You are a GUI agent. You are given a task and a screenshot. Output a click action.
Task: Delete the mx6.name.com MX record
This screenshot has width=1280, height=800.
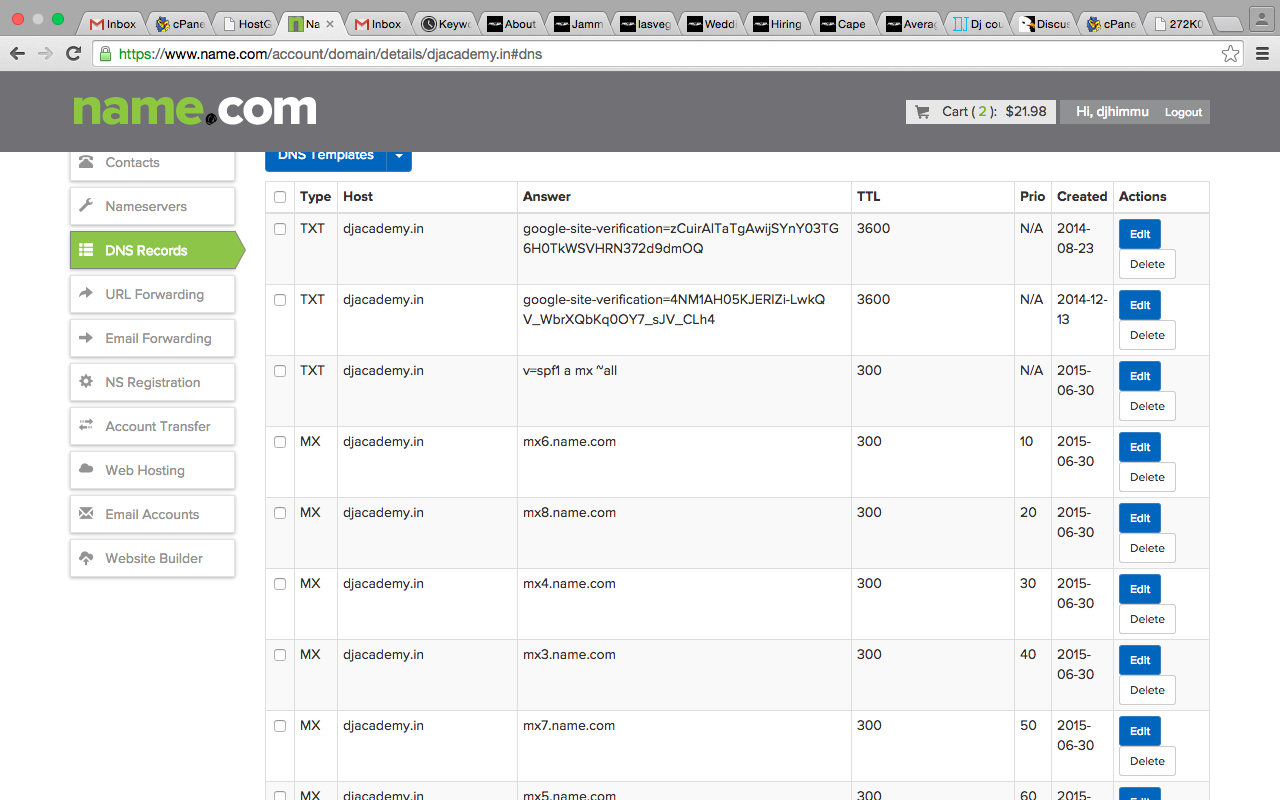pyautogui.click(x=1147, y=477)
